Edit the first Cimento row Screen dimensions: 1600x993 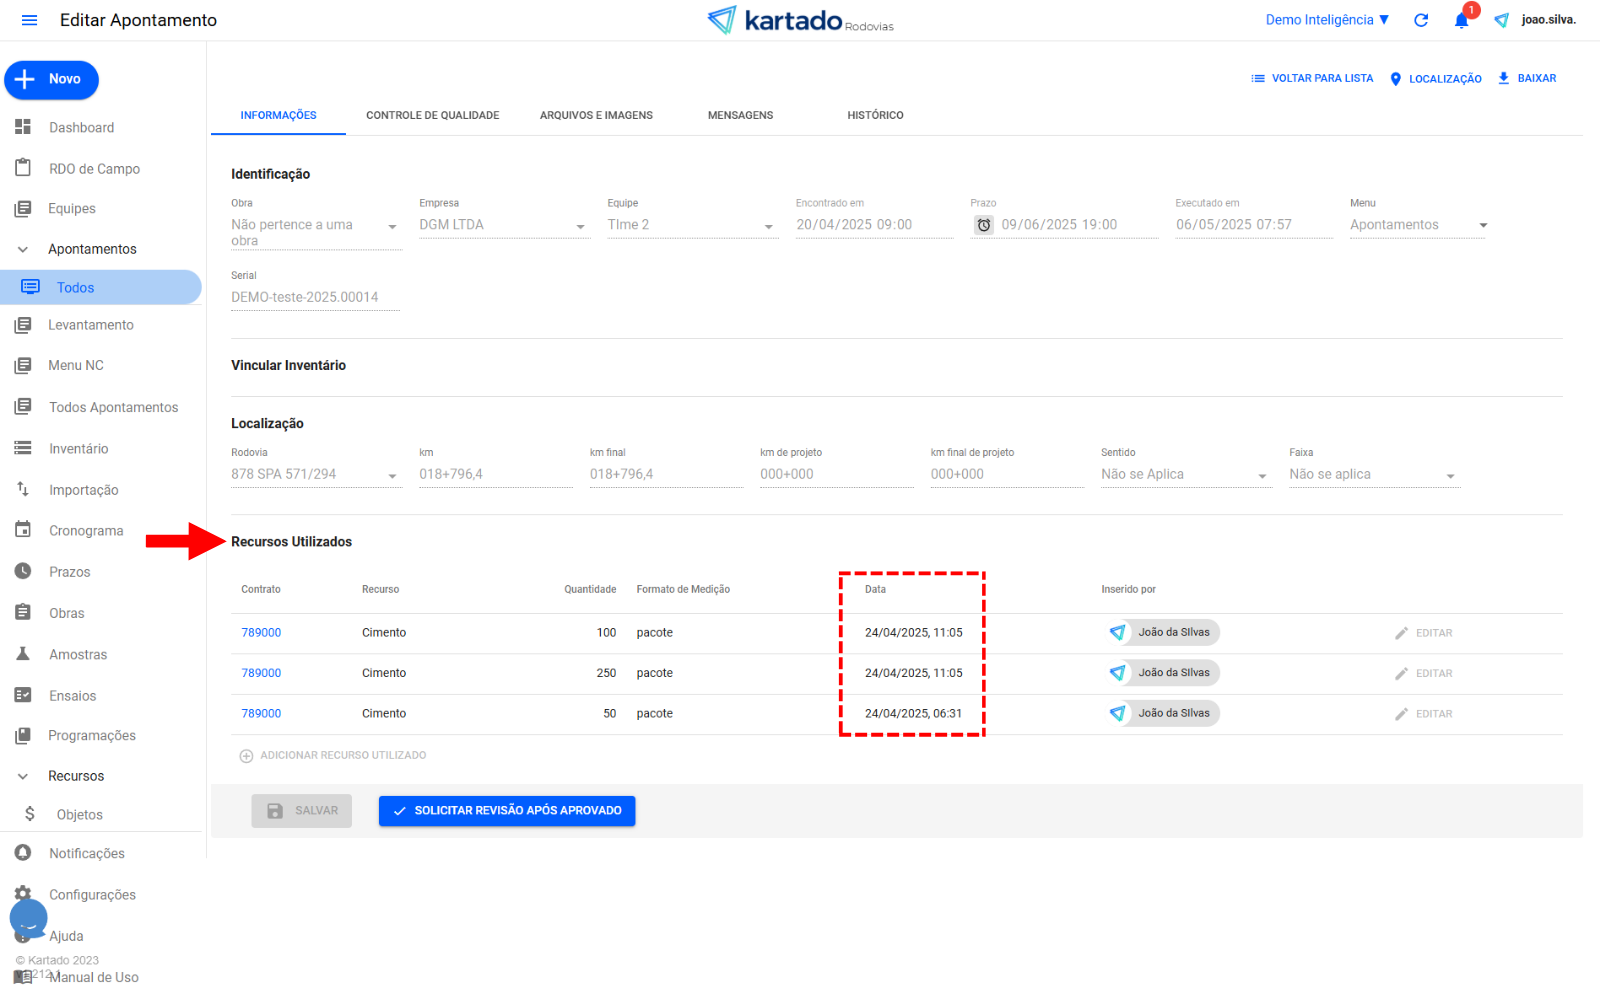(1423, 633)
